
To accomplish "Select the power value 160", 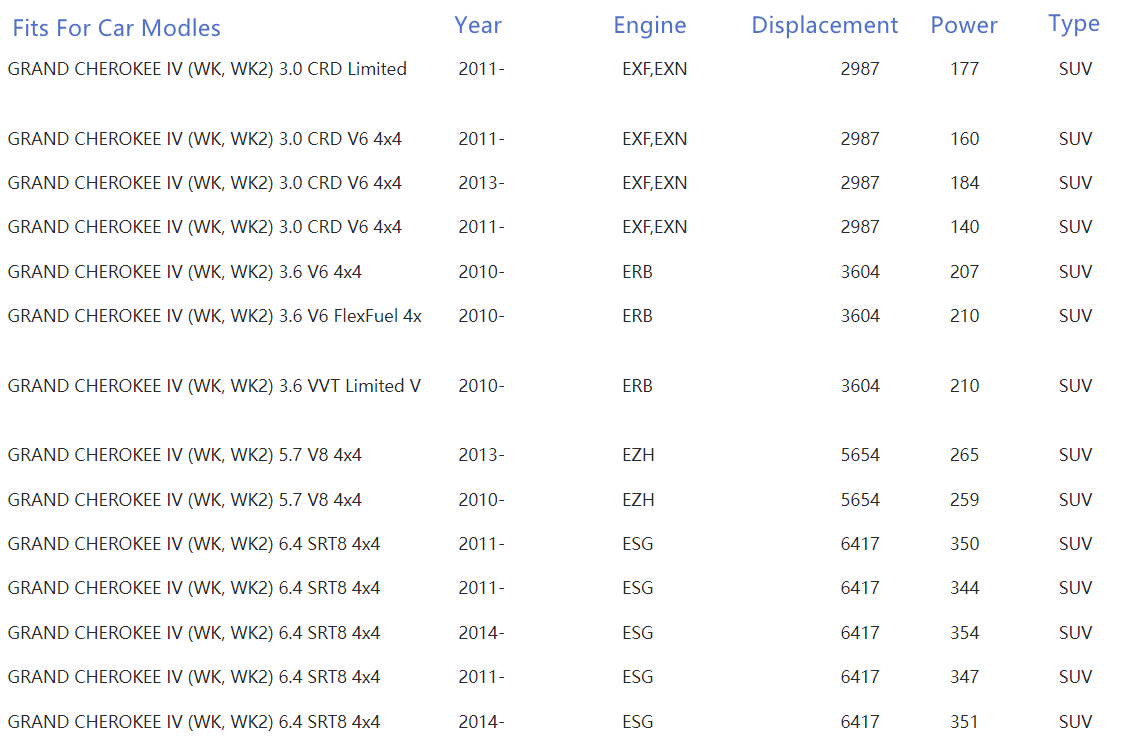I will tap(964, 139).
